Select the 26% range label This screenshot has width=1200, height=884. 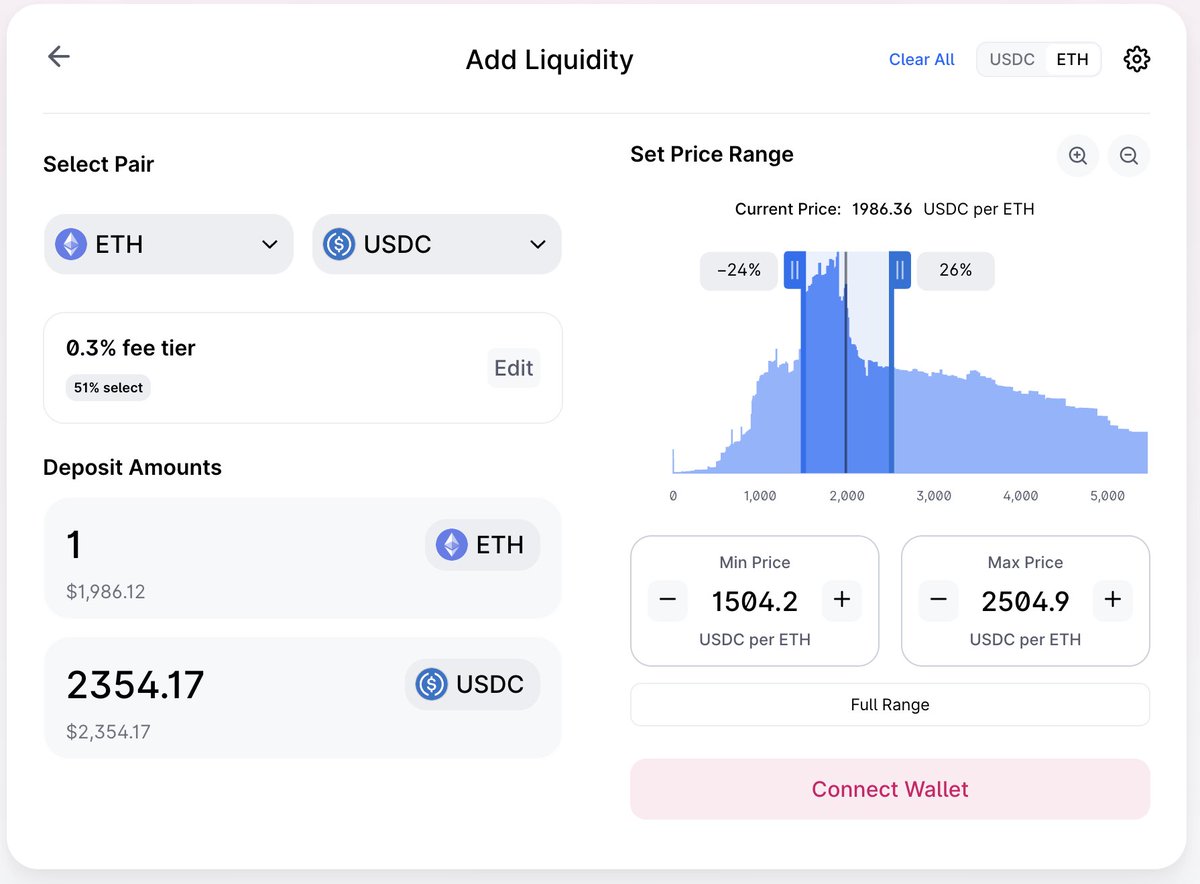[x=955, y=270]
